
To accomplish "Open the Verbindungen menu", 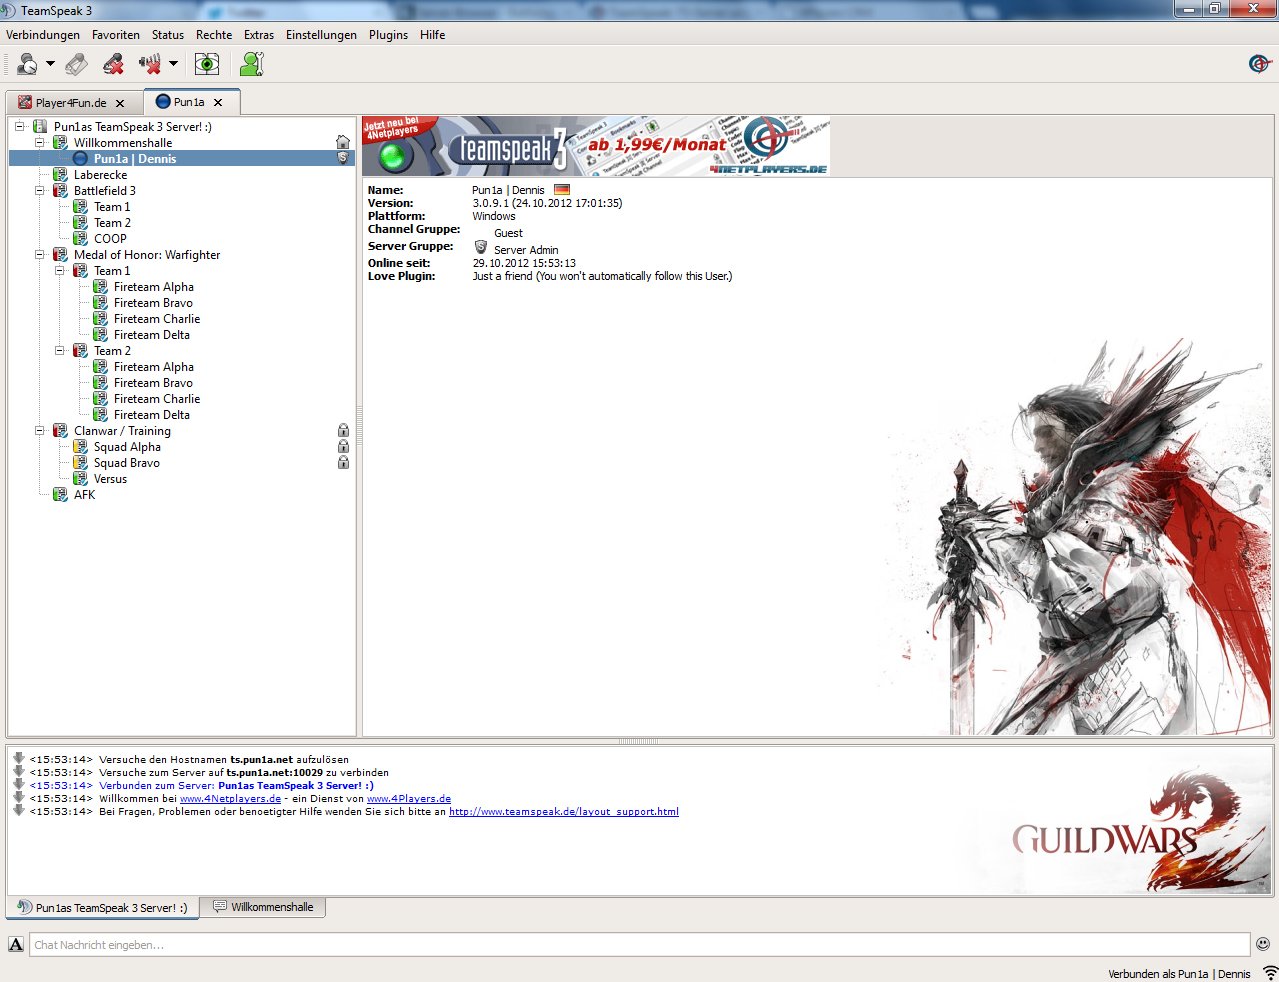I will 43,35.
